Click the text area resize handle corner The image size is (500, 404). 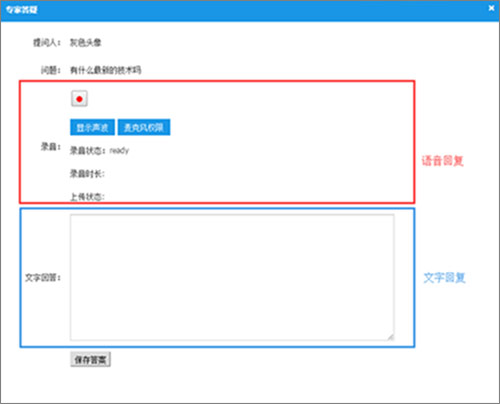point(390,337)
